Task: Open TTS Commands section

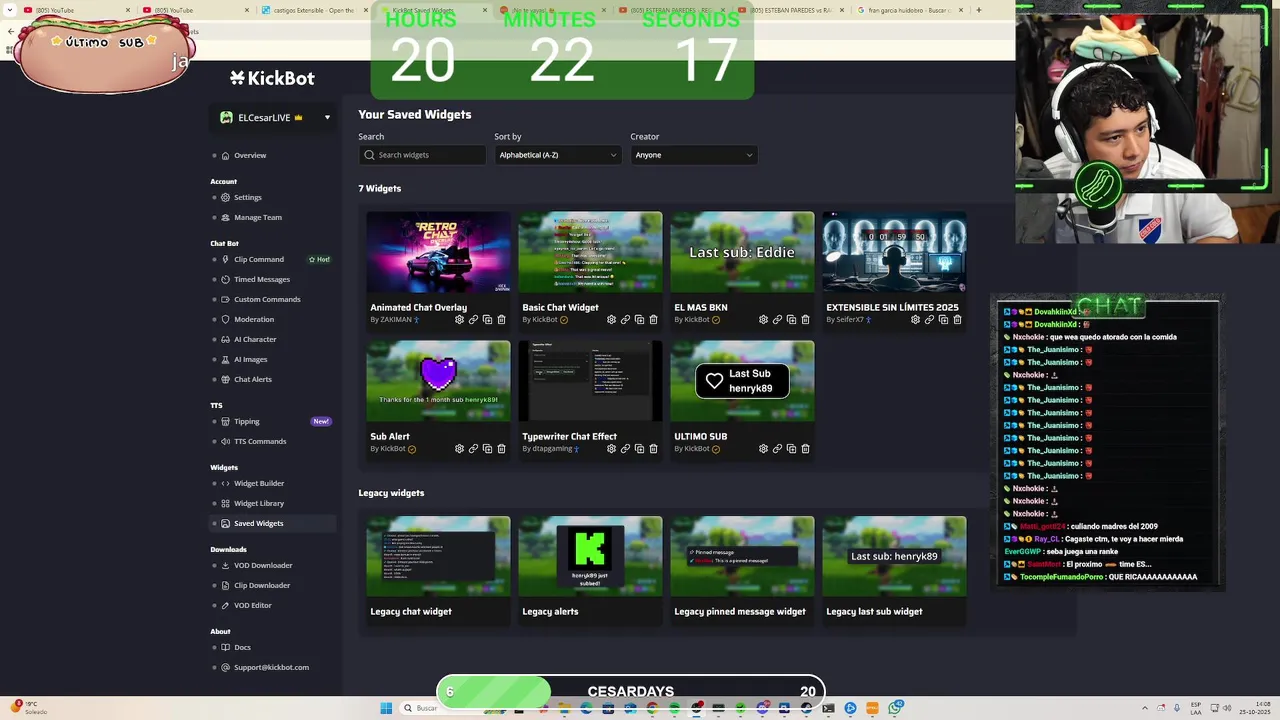Action: tap(260, 442)
